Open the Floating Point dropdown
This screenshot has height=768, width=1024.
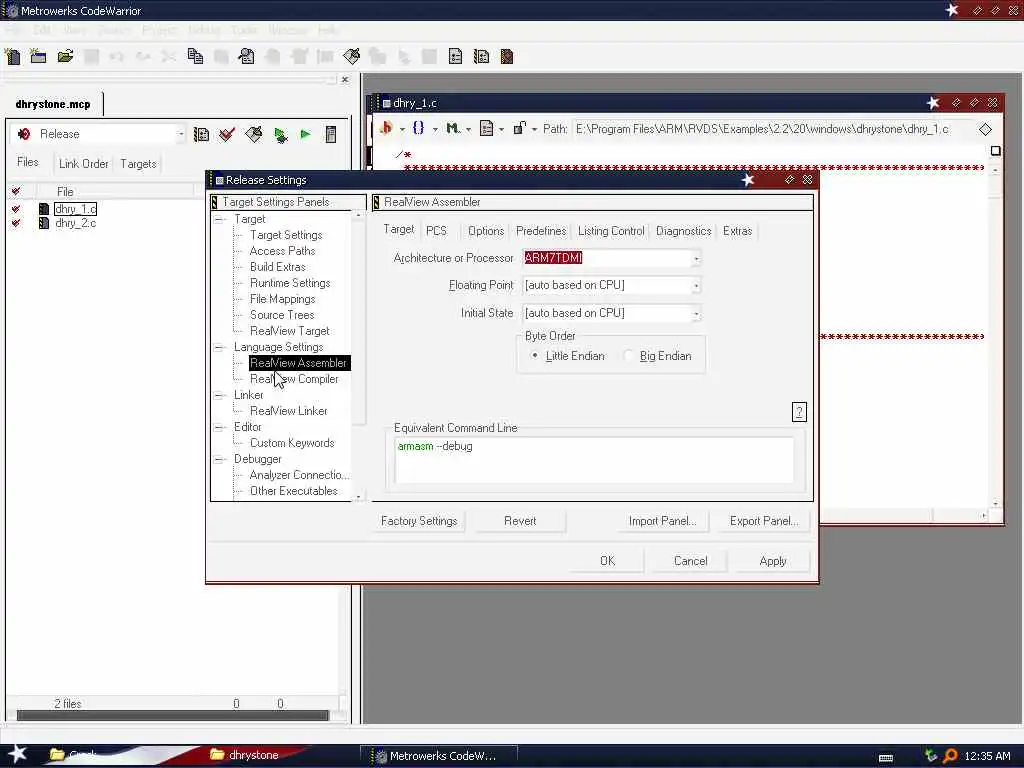[x=696, y=286]
